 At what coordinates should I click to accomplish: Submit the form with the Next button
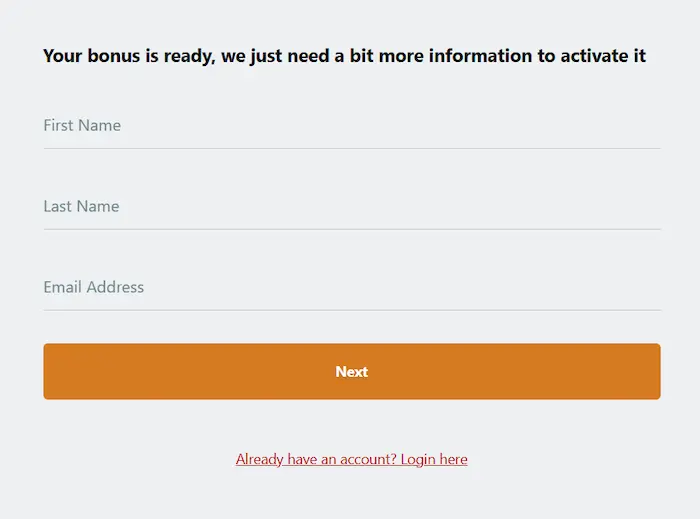tap(352, 371)
